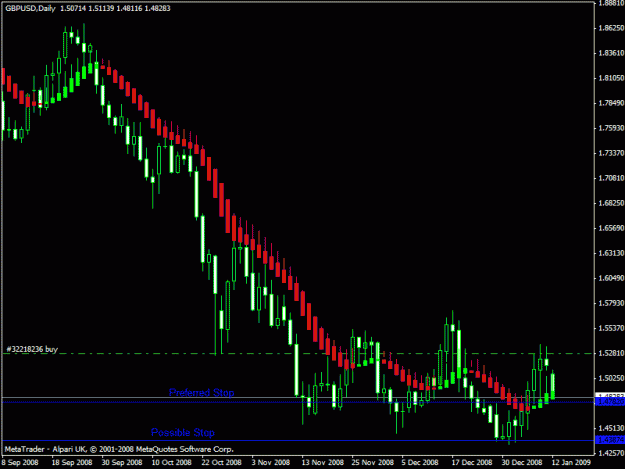
Task: Click the 5 Dec 2008 date label
Action: click(x=420, y=463)
